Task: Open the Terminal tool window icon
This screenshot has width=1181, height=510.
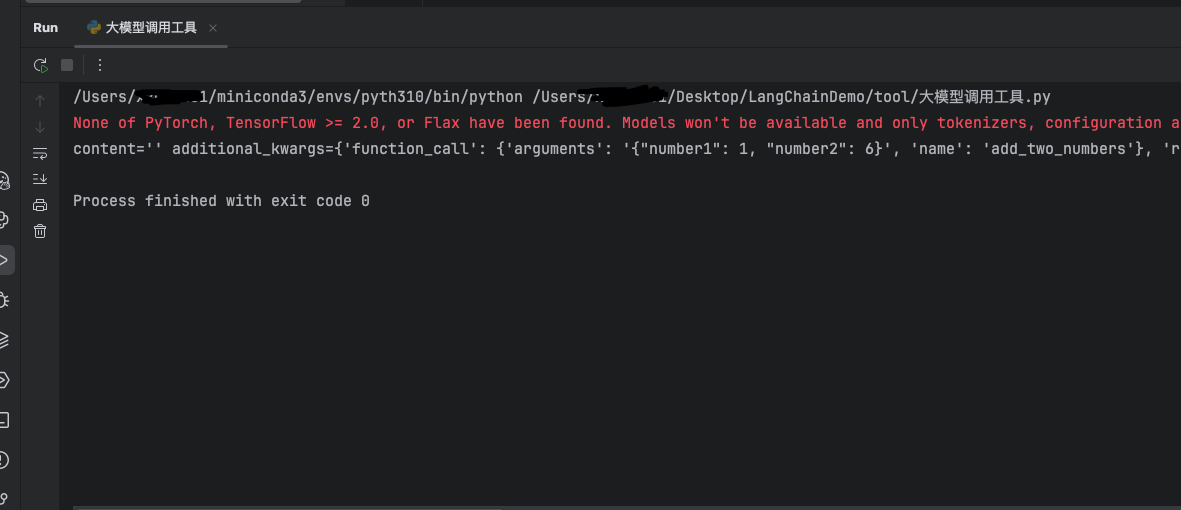Action: tap(4, 420)
